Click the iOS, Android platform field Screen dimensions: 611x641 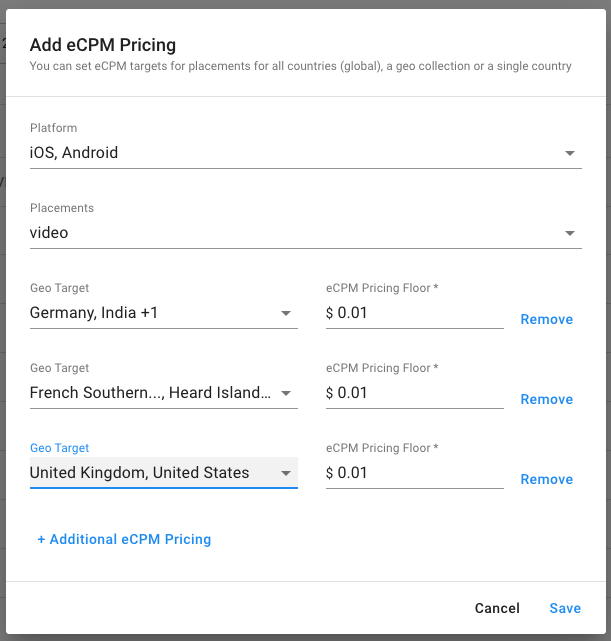click(x=306, y=153)
